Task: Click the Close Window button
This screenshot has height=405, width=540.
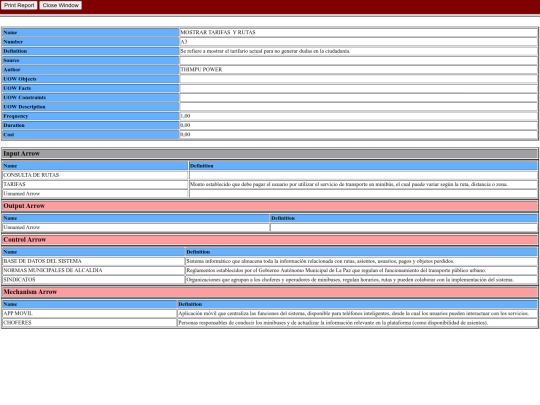Action: [61, 5]
